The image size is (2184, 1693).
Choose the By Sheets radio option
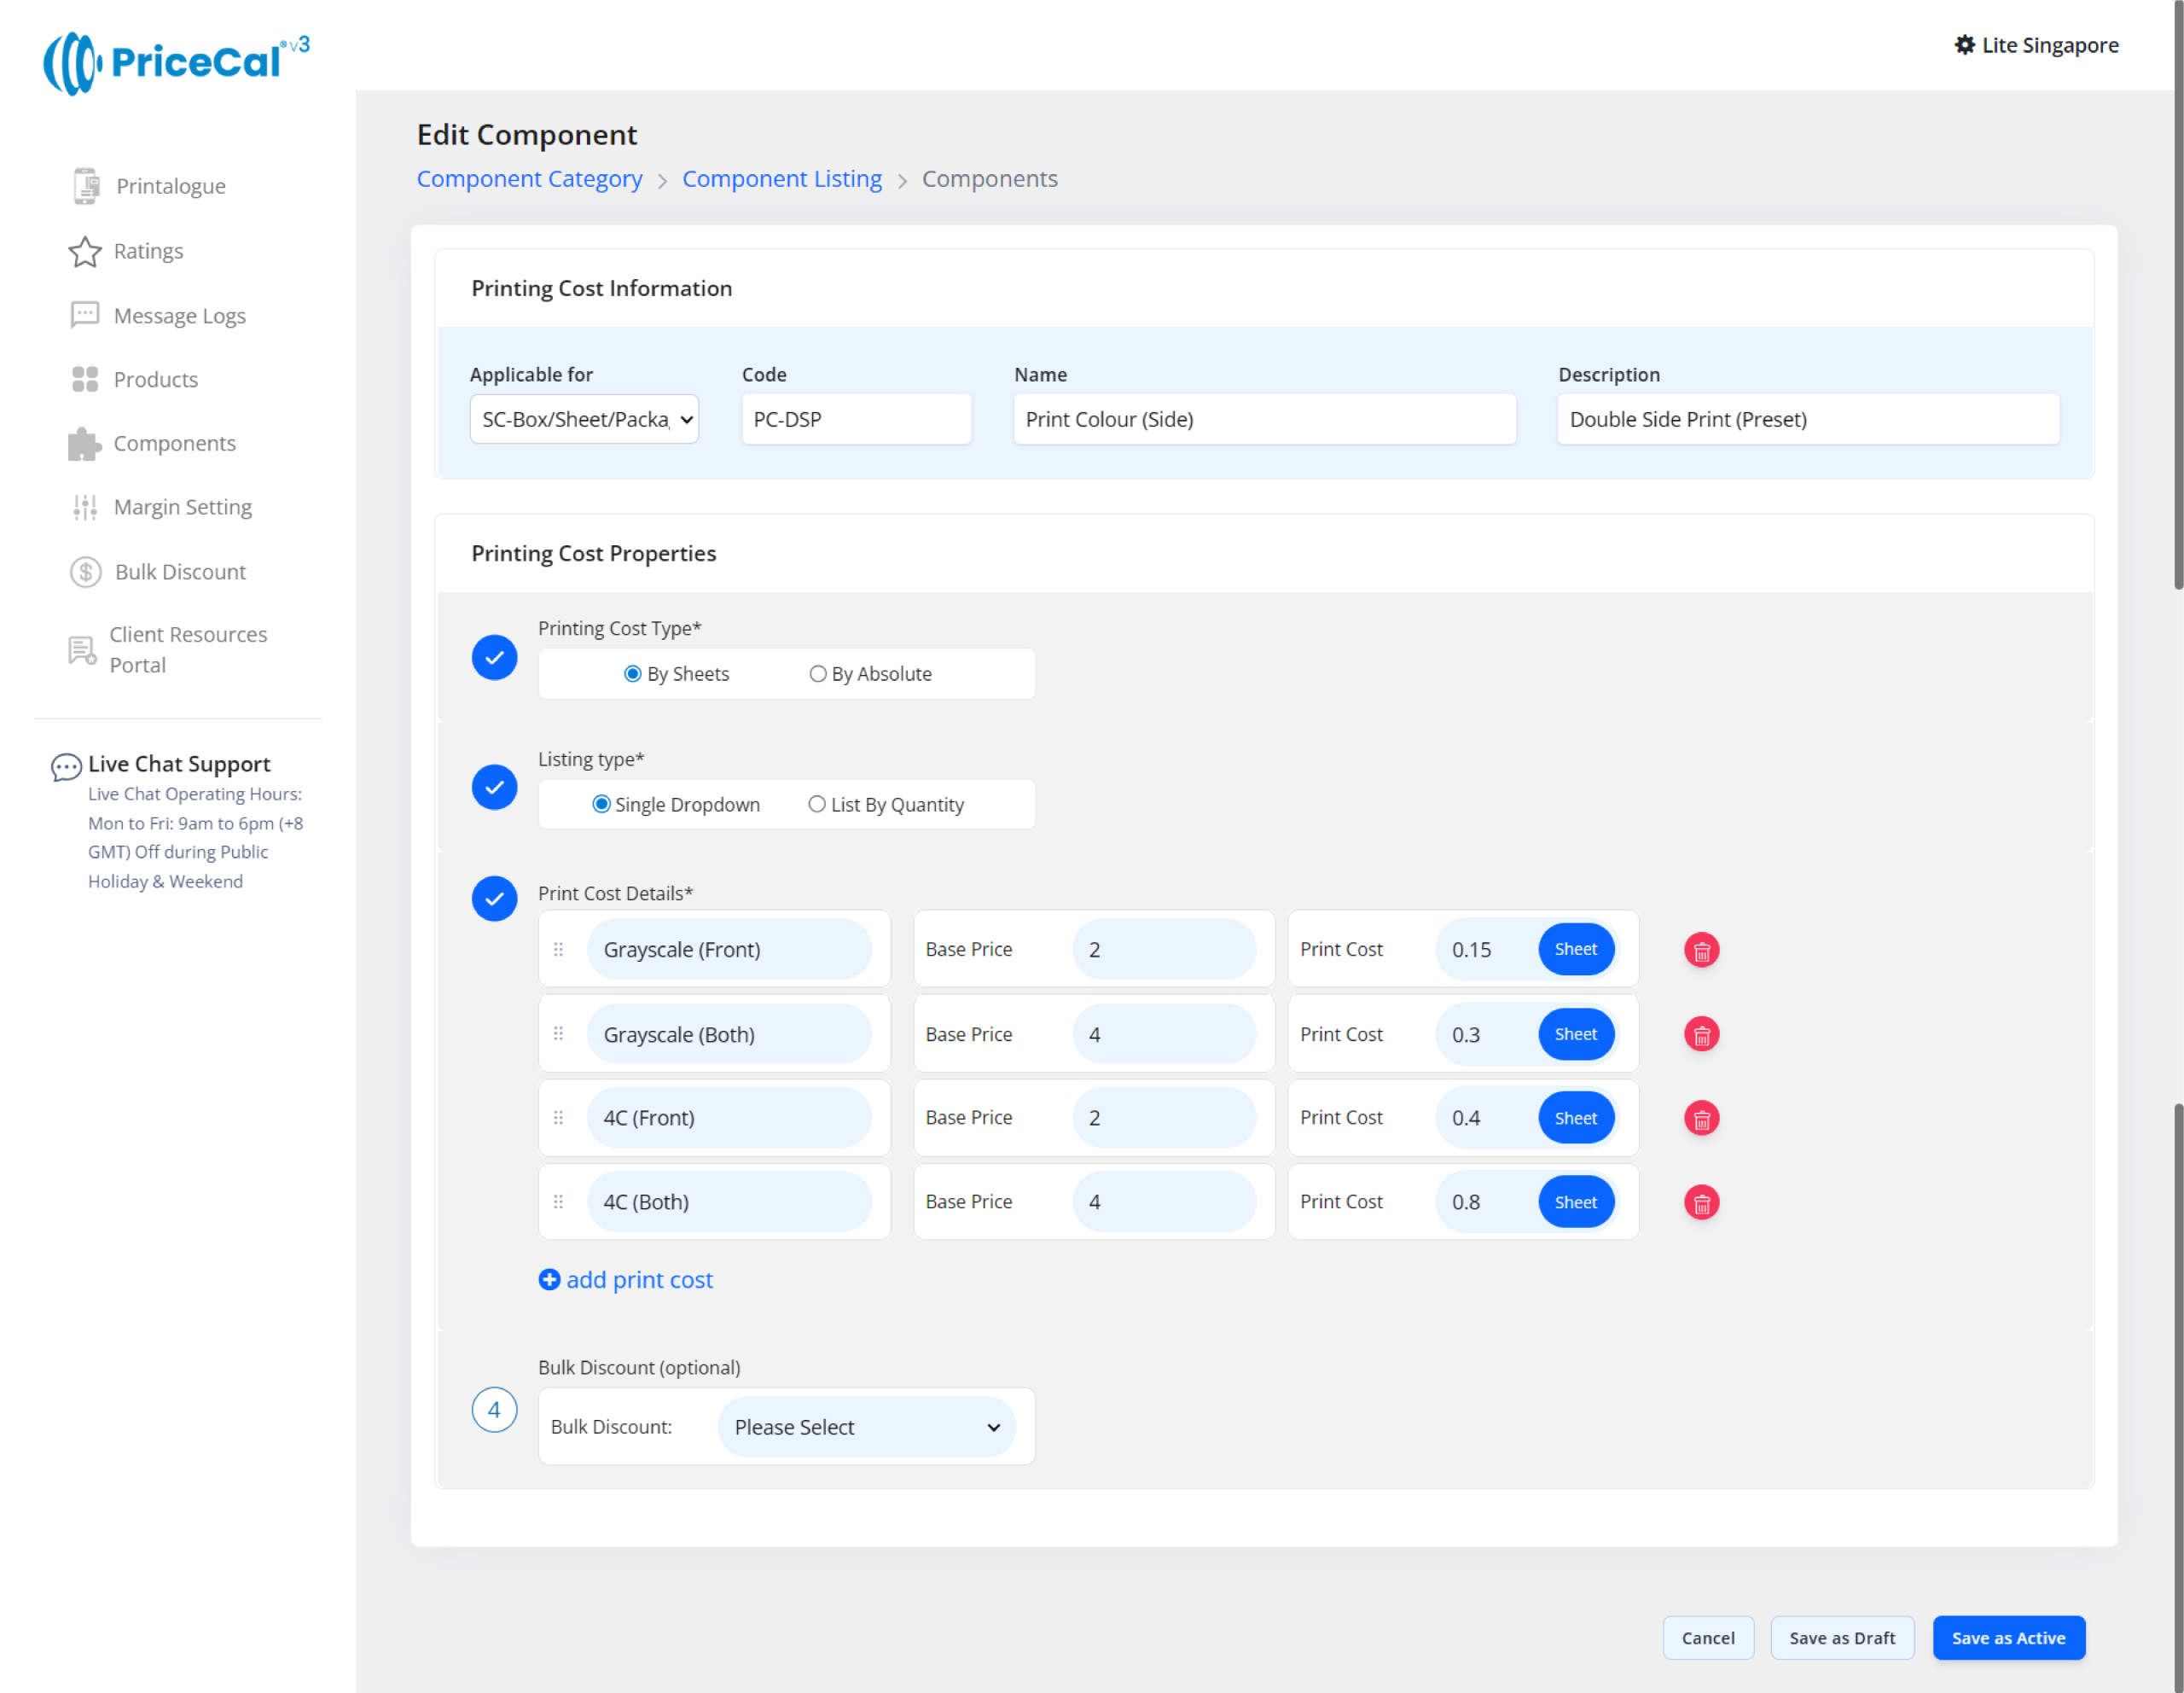click(632, 673)
